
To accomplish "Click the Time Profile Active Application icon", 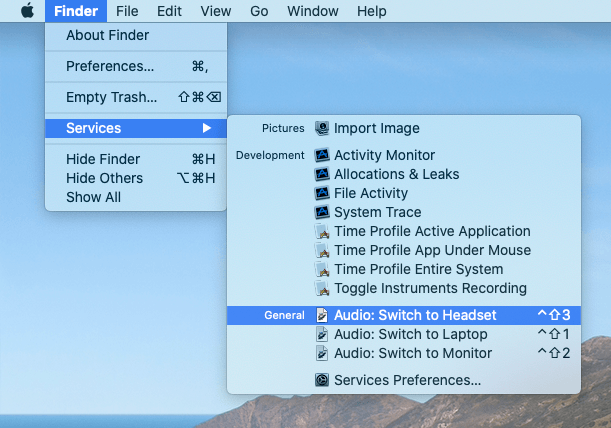I will coord(322,231).
